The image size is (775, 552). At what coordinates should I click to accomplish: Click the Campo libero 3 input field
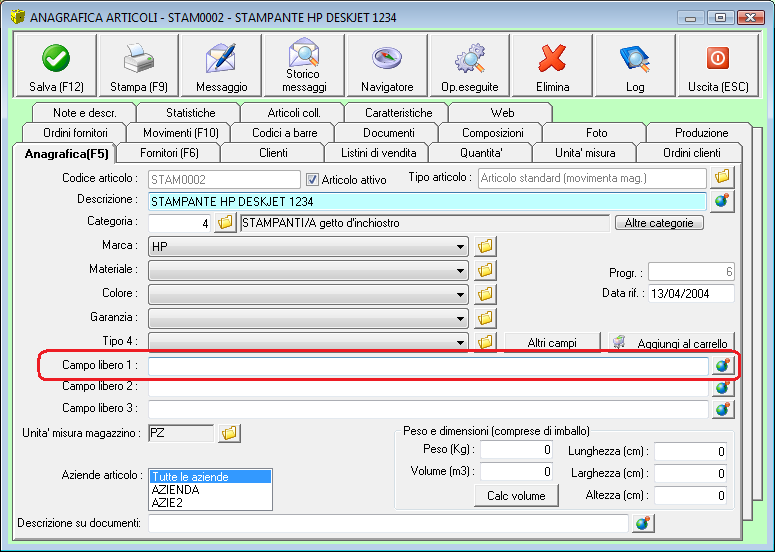pos(429,409)
